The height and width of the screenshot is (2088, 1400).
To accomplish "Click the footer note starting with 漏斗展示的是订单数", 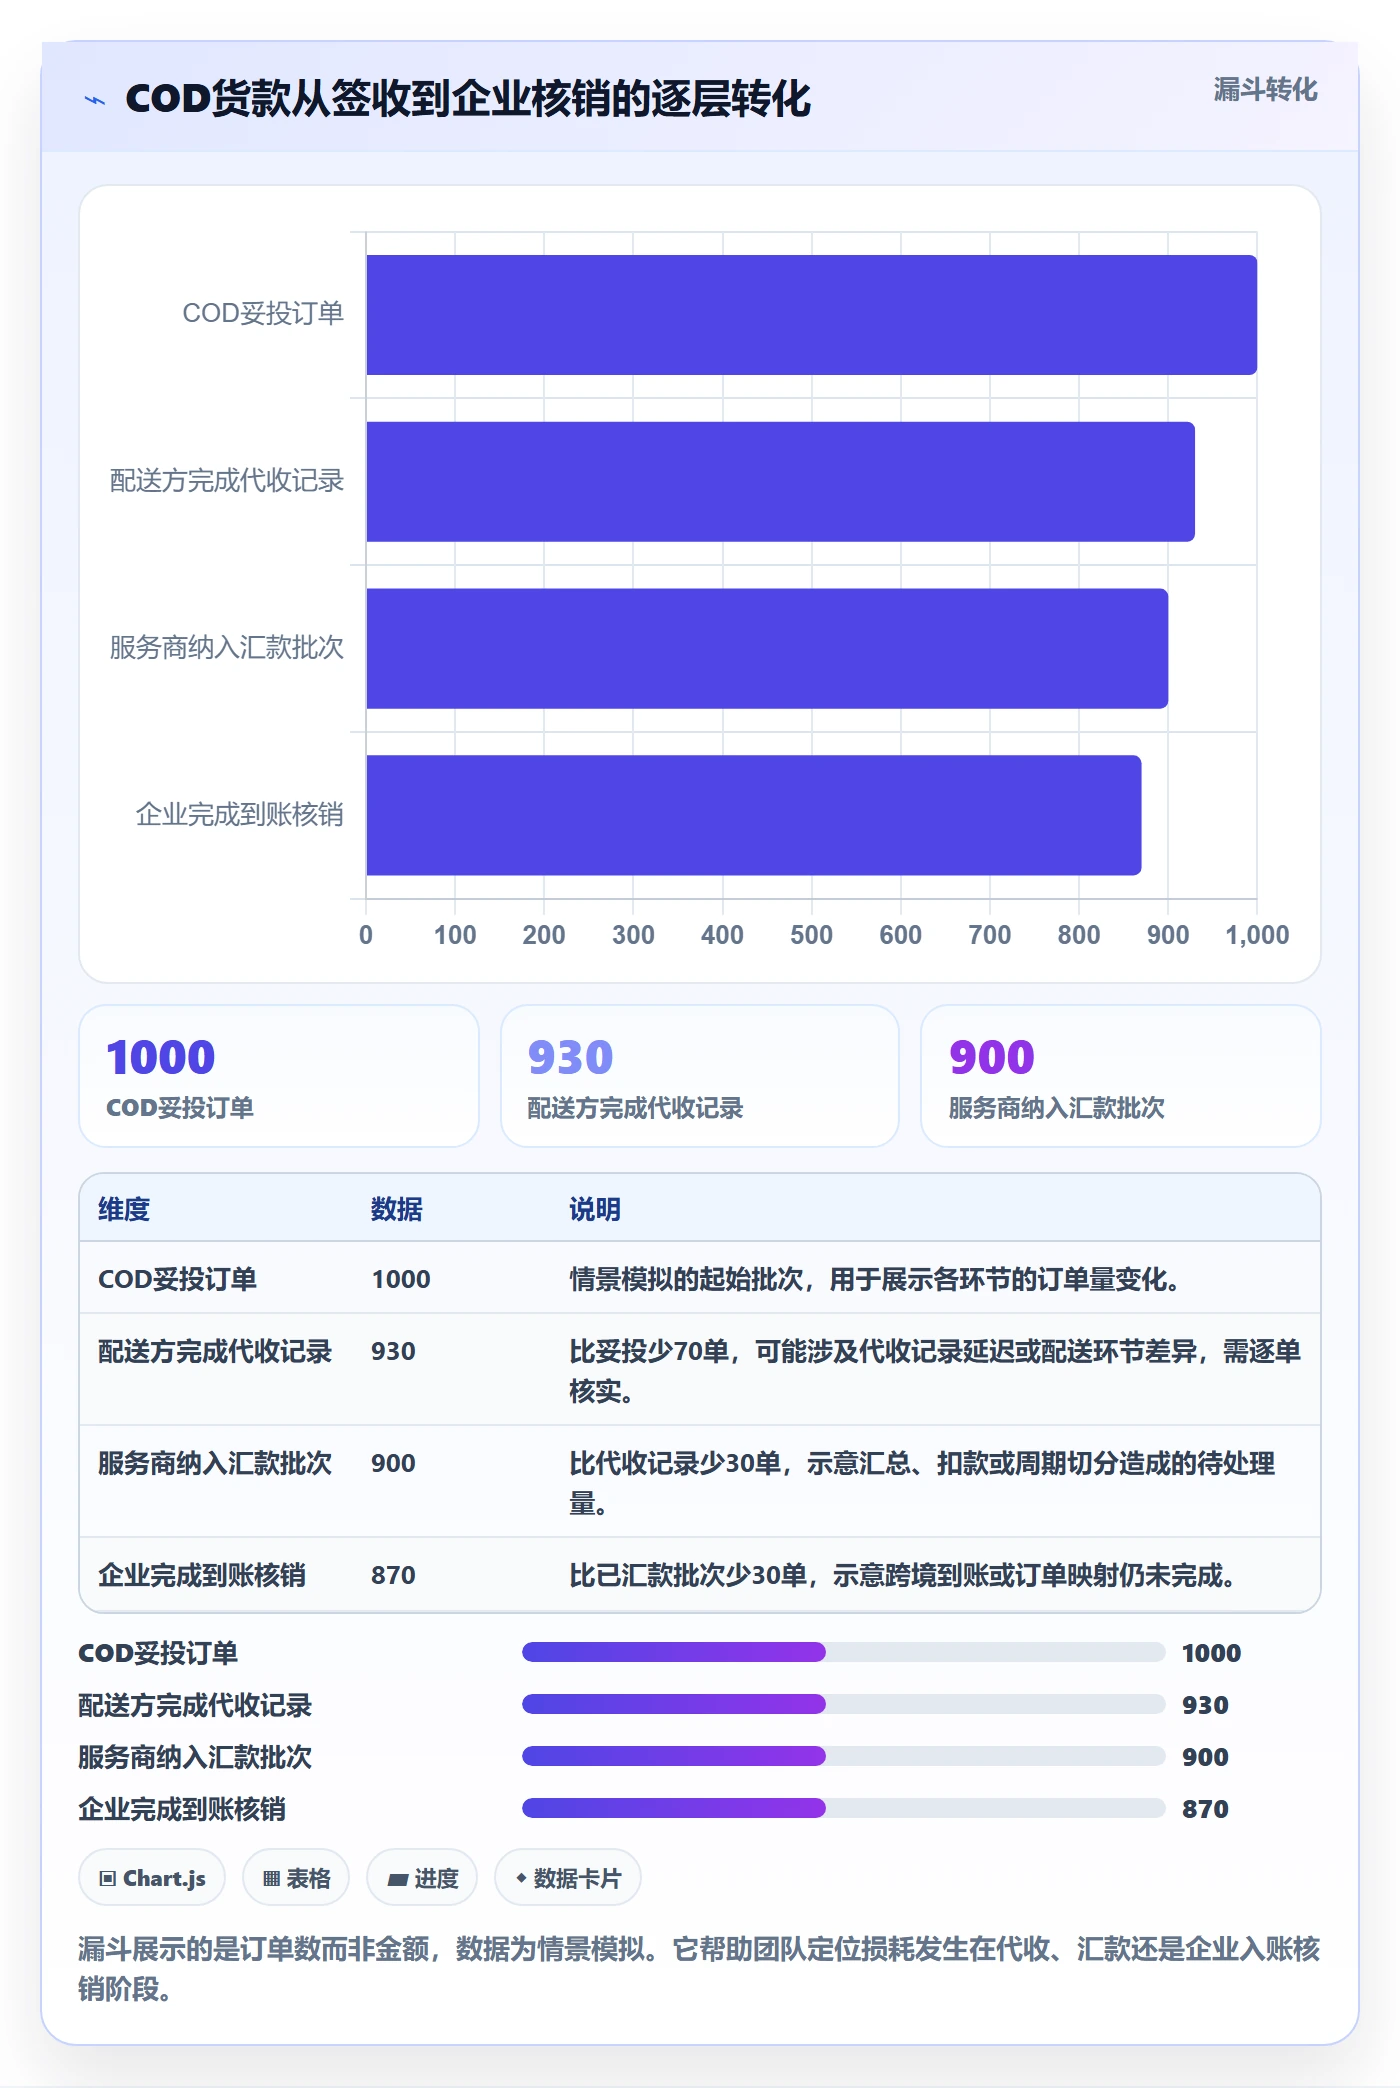I will [x=699, y=1968].
